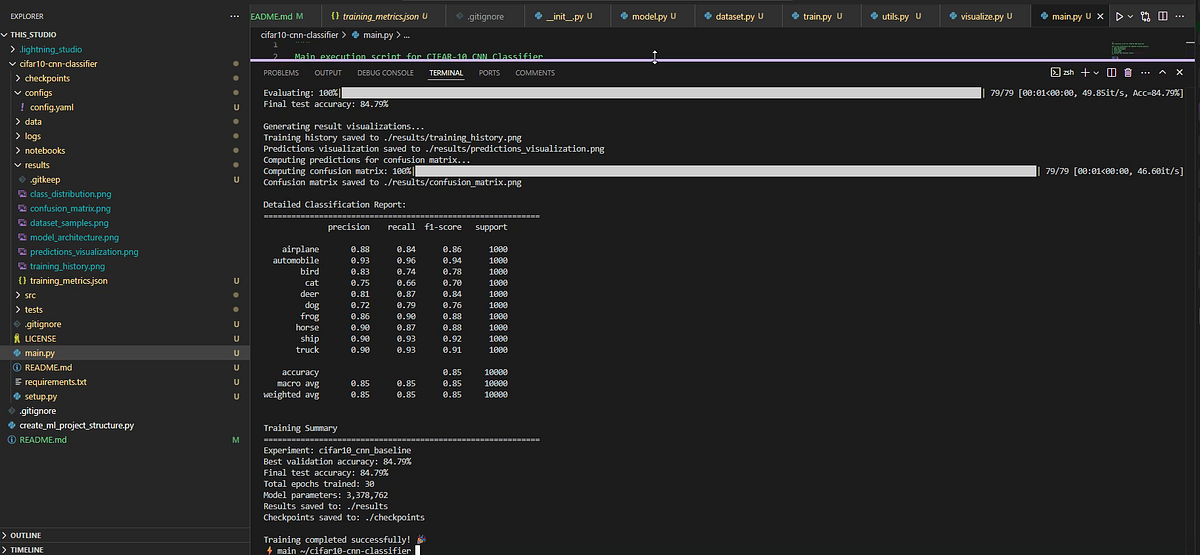Switch to __init__.py editor tab

[568, 17]
